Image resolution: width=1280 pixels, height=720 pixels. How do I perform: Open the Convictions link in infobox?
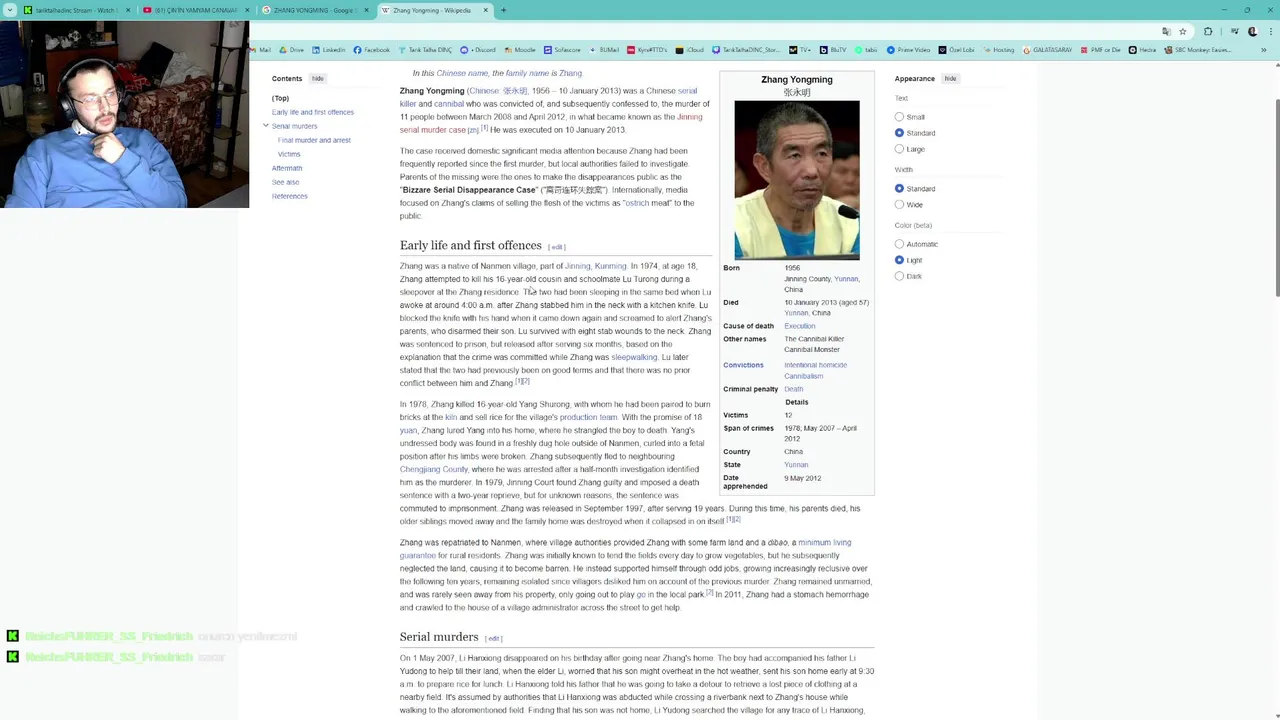click(x=743, y=365)
